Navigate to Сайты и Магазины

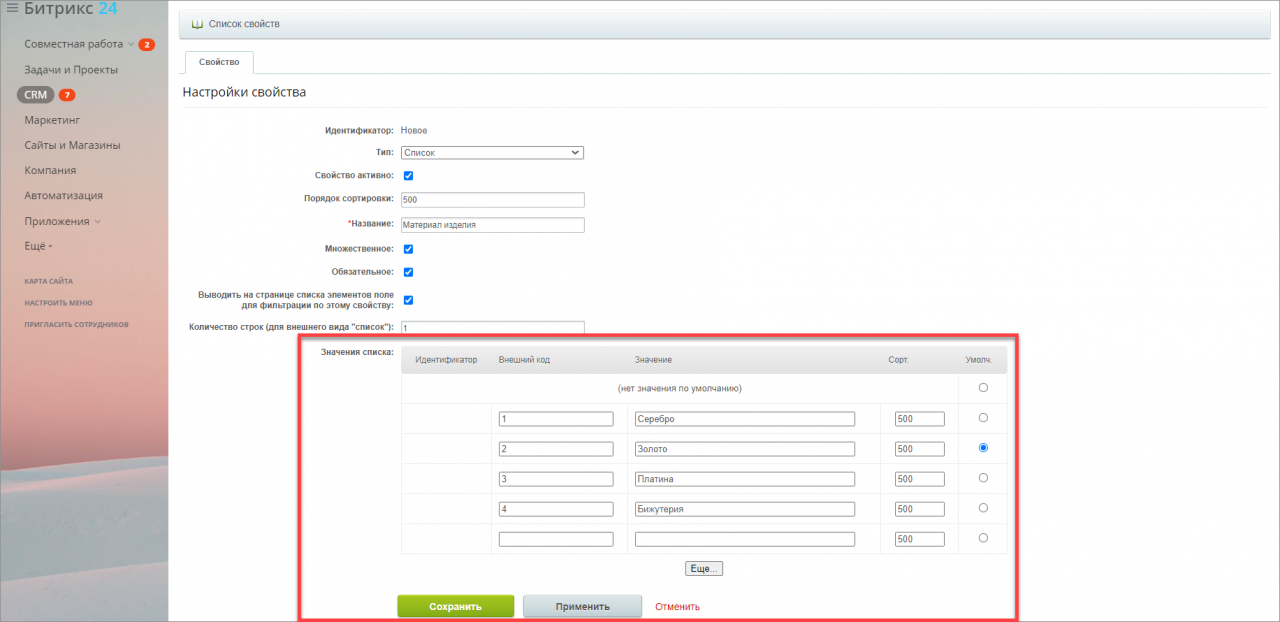pyautogui.click(x=72, y=145)
